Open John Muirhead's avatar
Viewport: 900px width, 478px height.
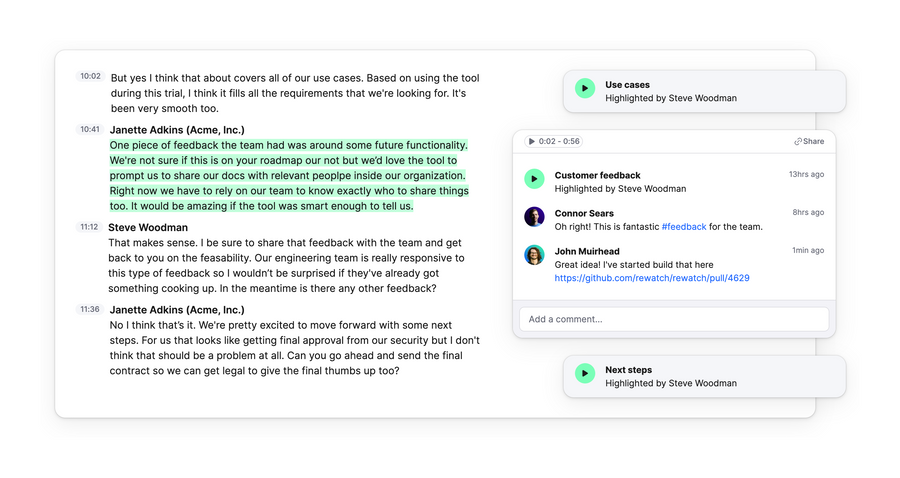coord(534,255)
